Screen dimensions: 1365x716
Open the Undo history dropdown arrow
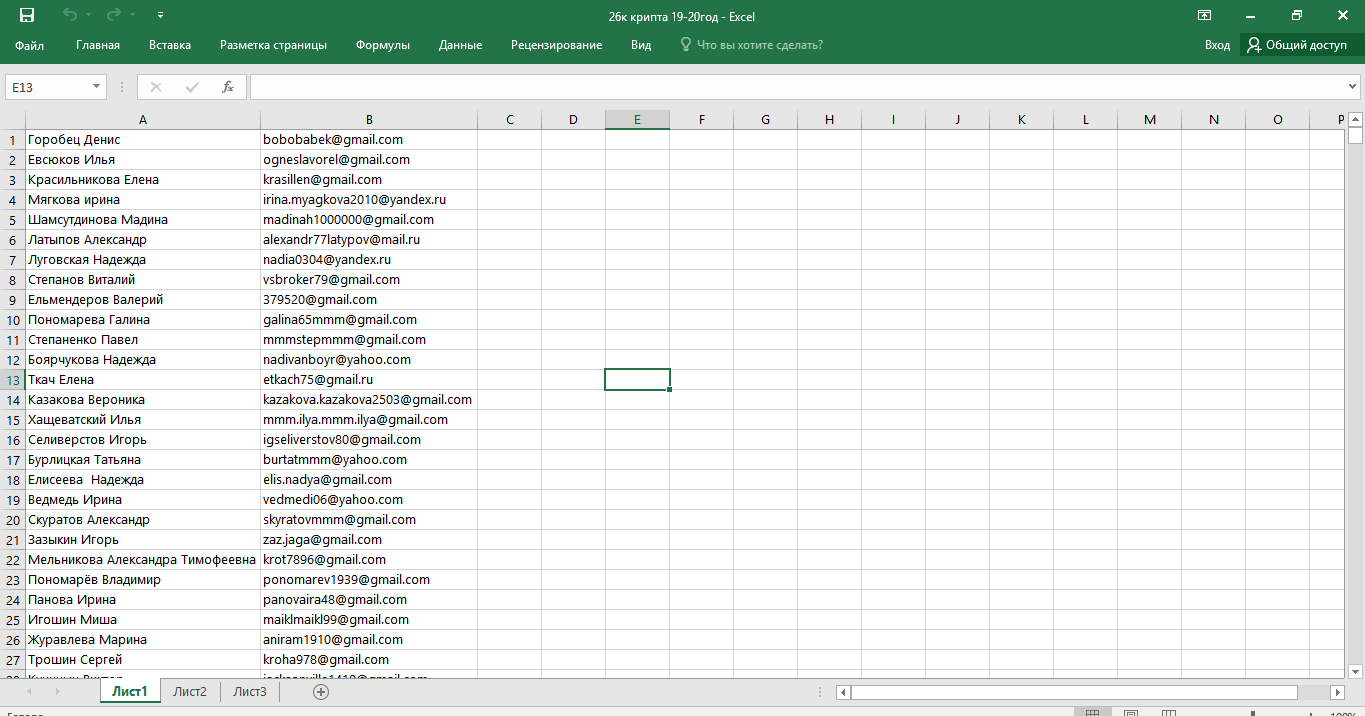click(x=88, y=16)
